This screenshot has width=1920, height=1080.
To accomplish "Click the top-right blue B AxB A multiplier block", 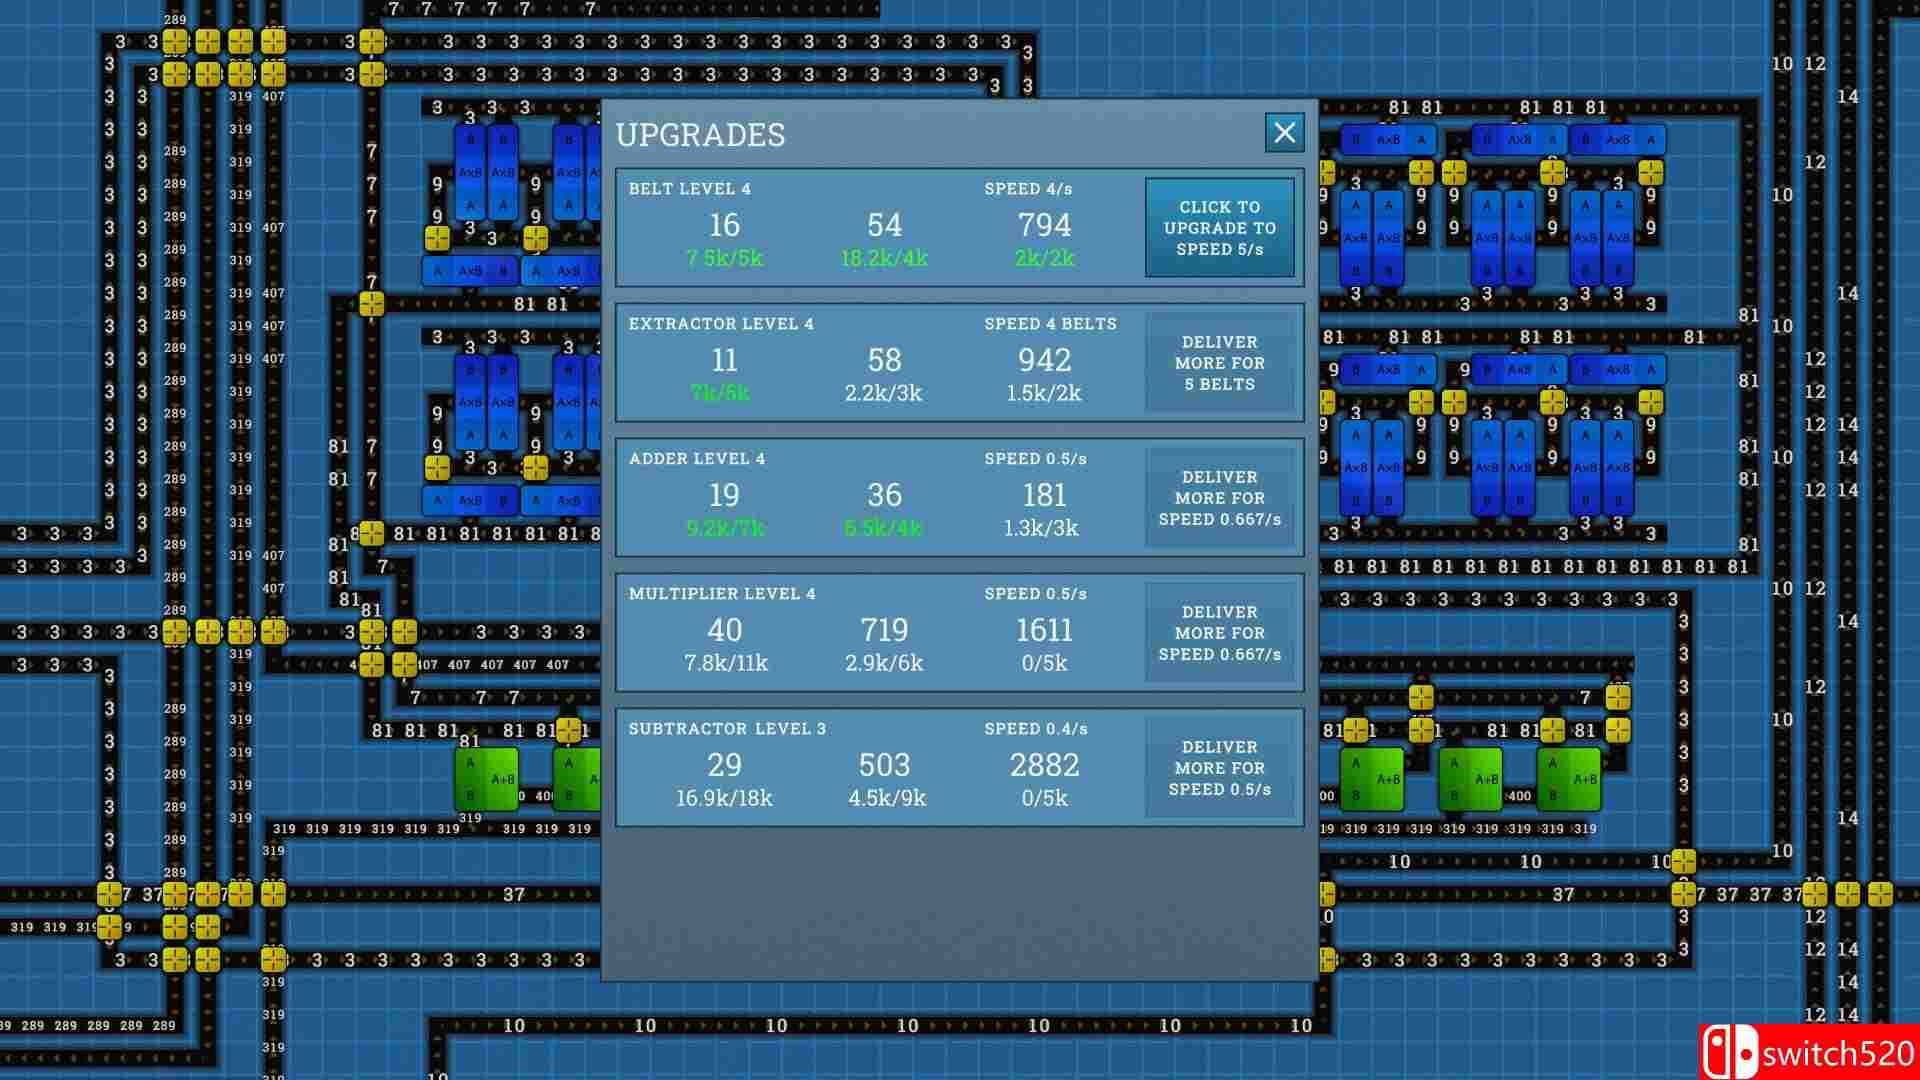I will click(1617, 140).
